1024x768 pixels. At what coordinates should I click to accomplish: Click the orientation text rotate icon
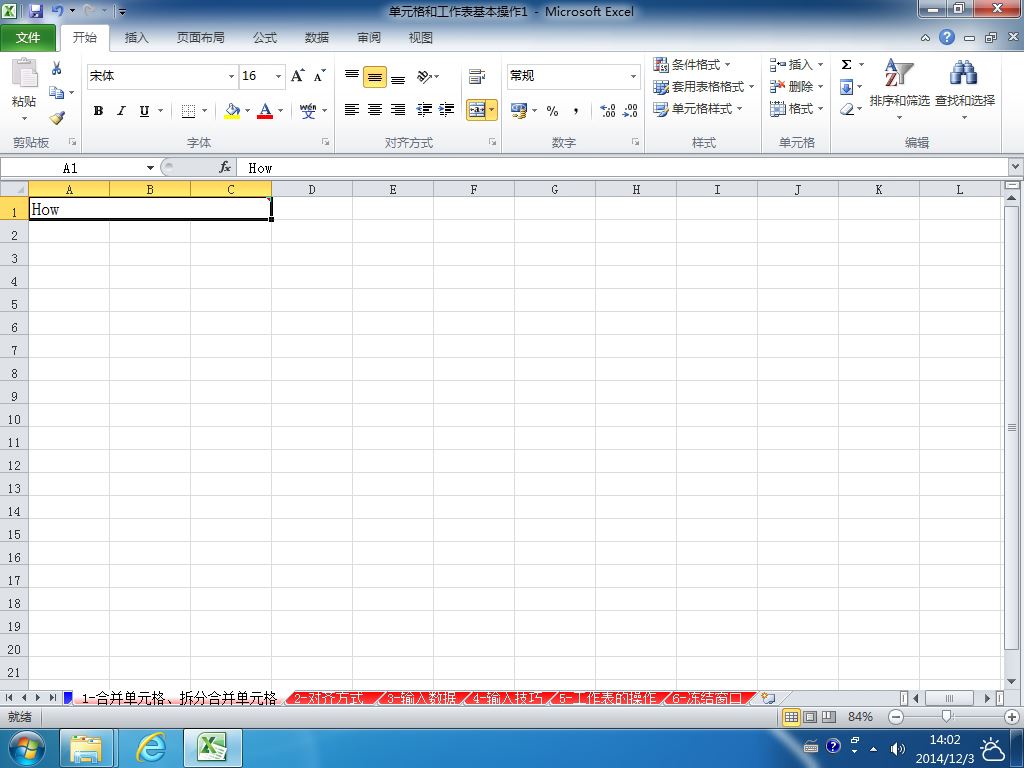(424, 76)
